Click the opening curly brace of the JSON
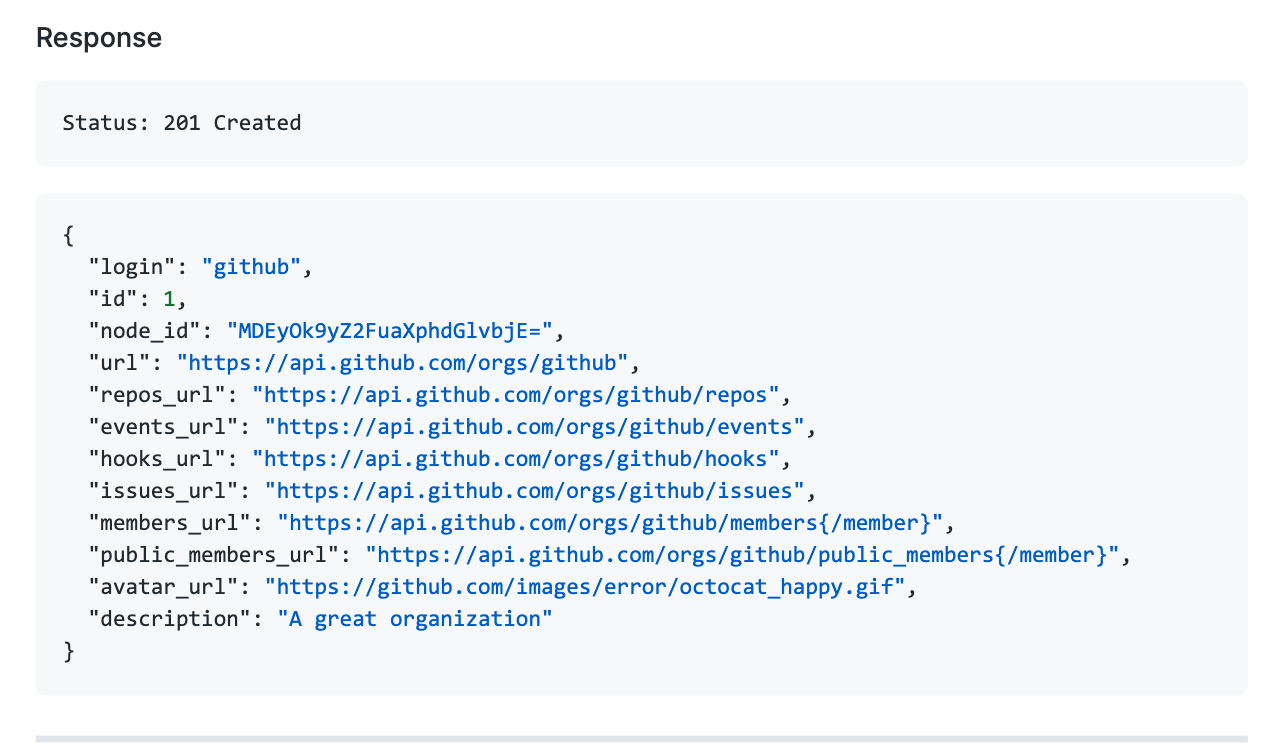This screenshot has height=754, width=1280. pos(68,235)
